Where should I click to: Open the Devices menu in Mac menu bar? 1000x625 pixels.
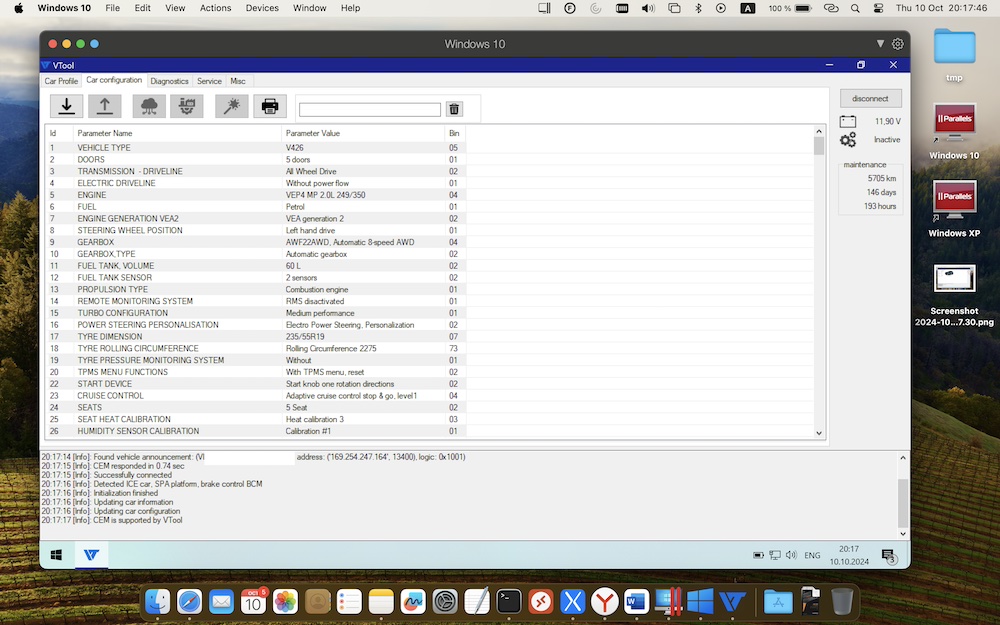pos(262,8)
